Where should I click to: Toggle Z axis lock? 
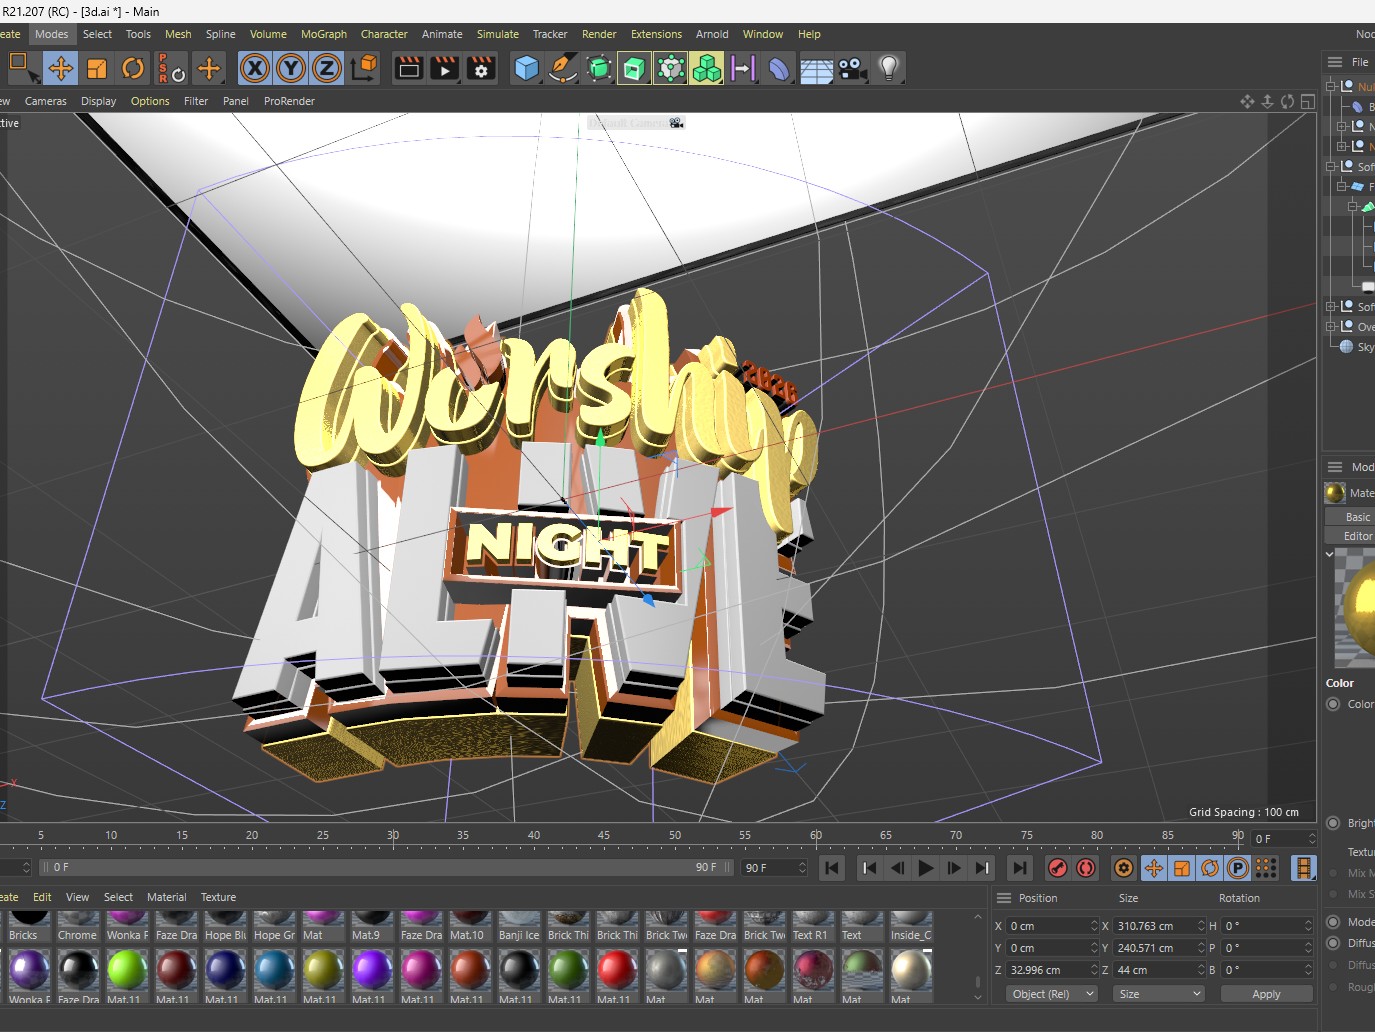pos(327,68)
